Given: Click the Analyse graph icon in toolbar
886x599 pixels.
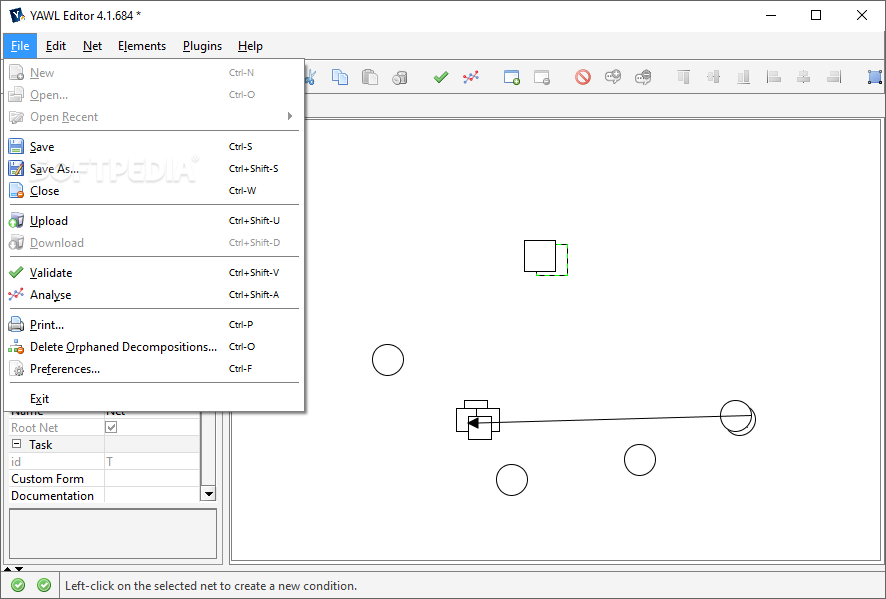Looking at the screenshot, I should [x=471, y=77].
